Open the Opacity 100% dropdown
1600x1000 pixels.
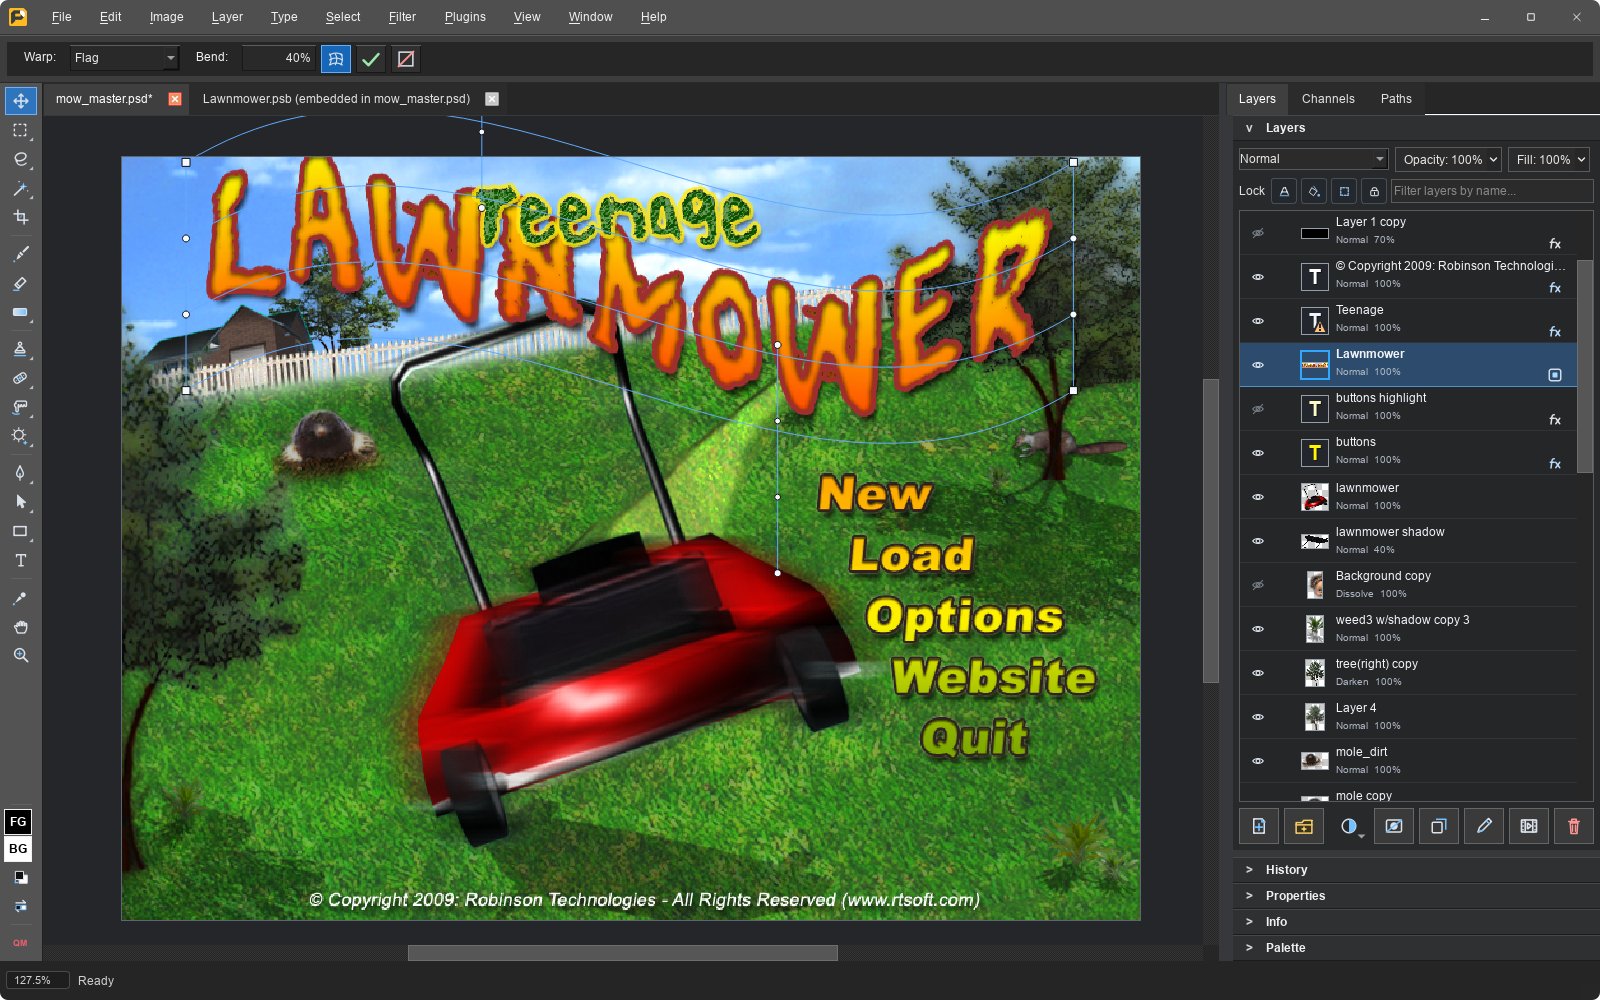tap(1450, 160)
